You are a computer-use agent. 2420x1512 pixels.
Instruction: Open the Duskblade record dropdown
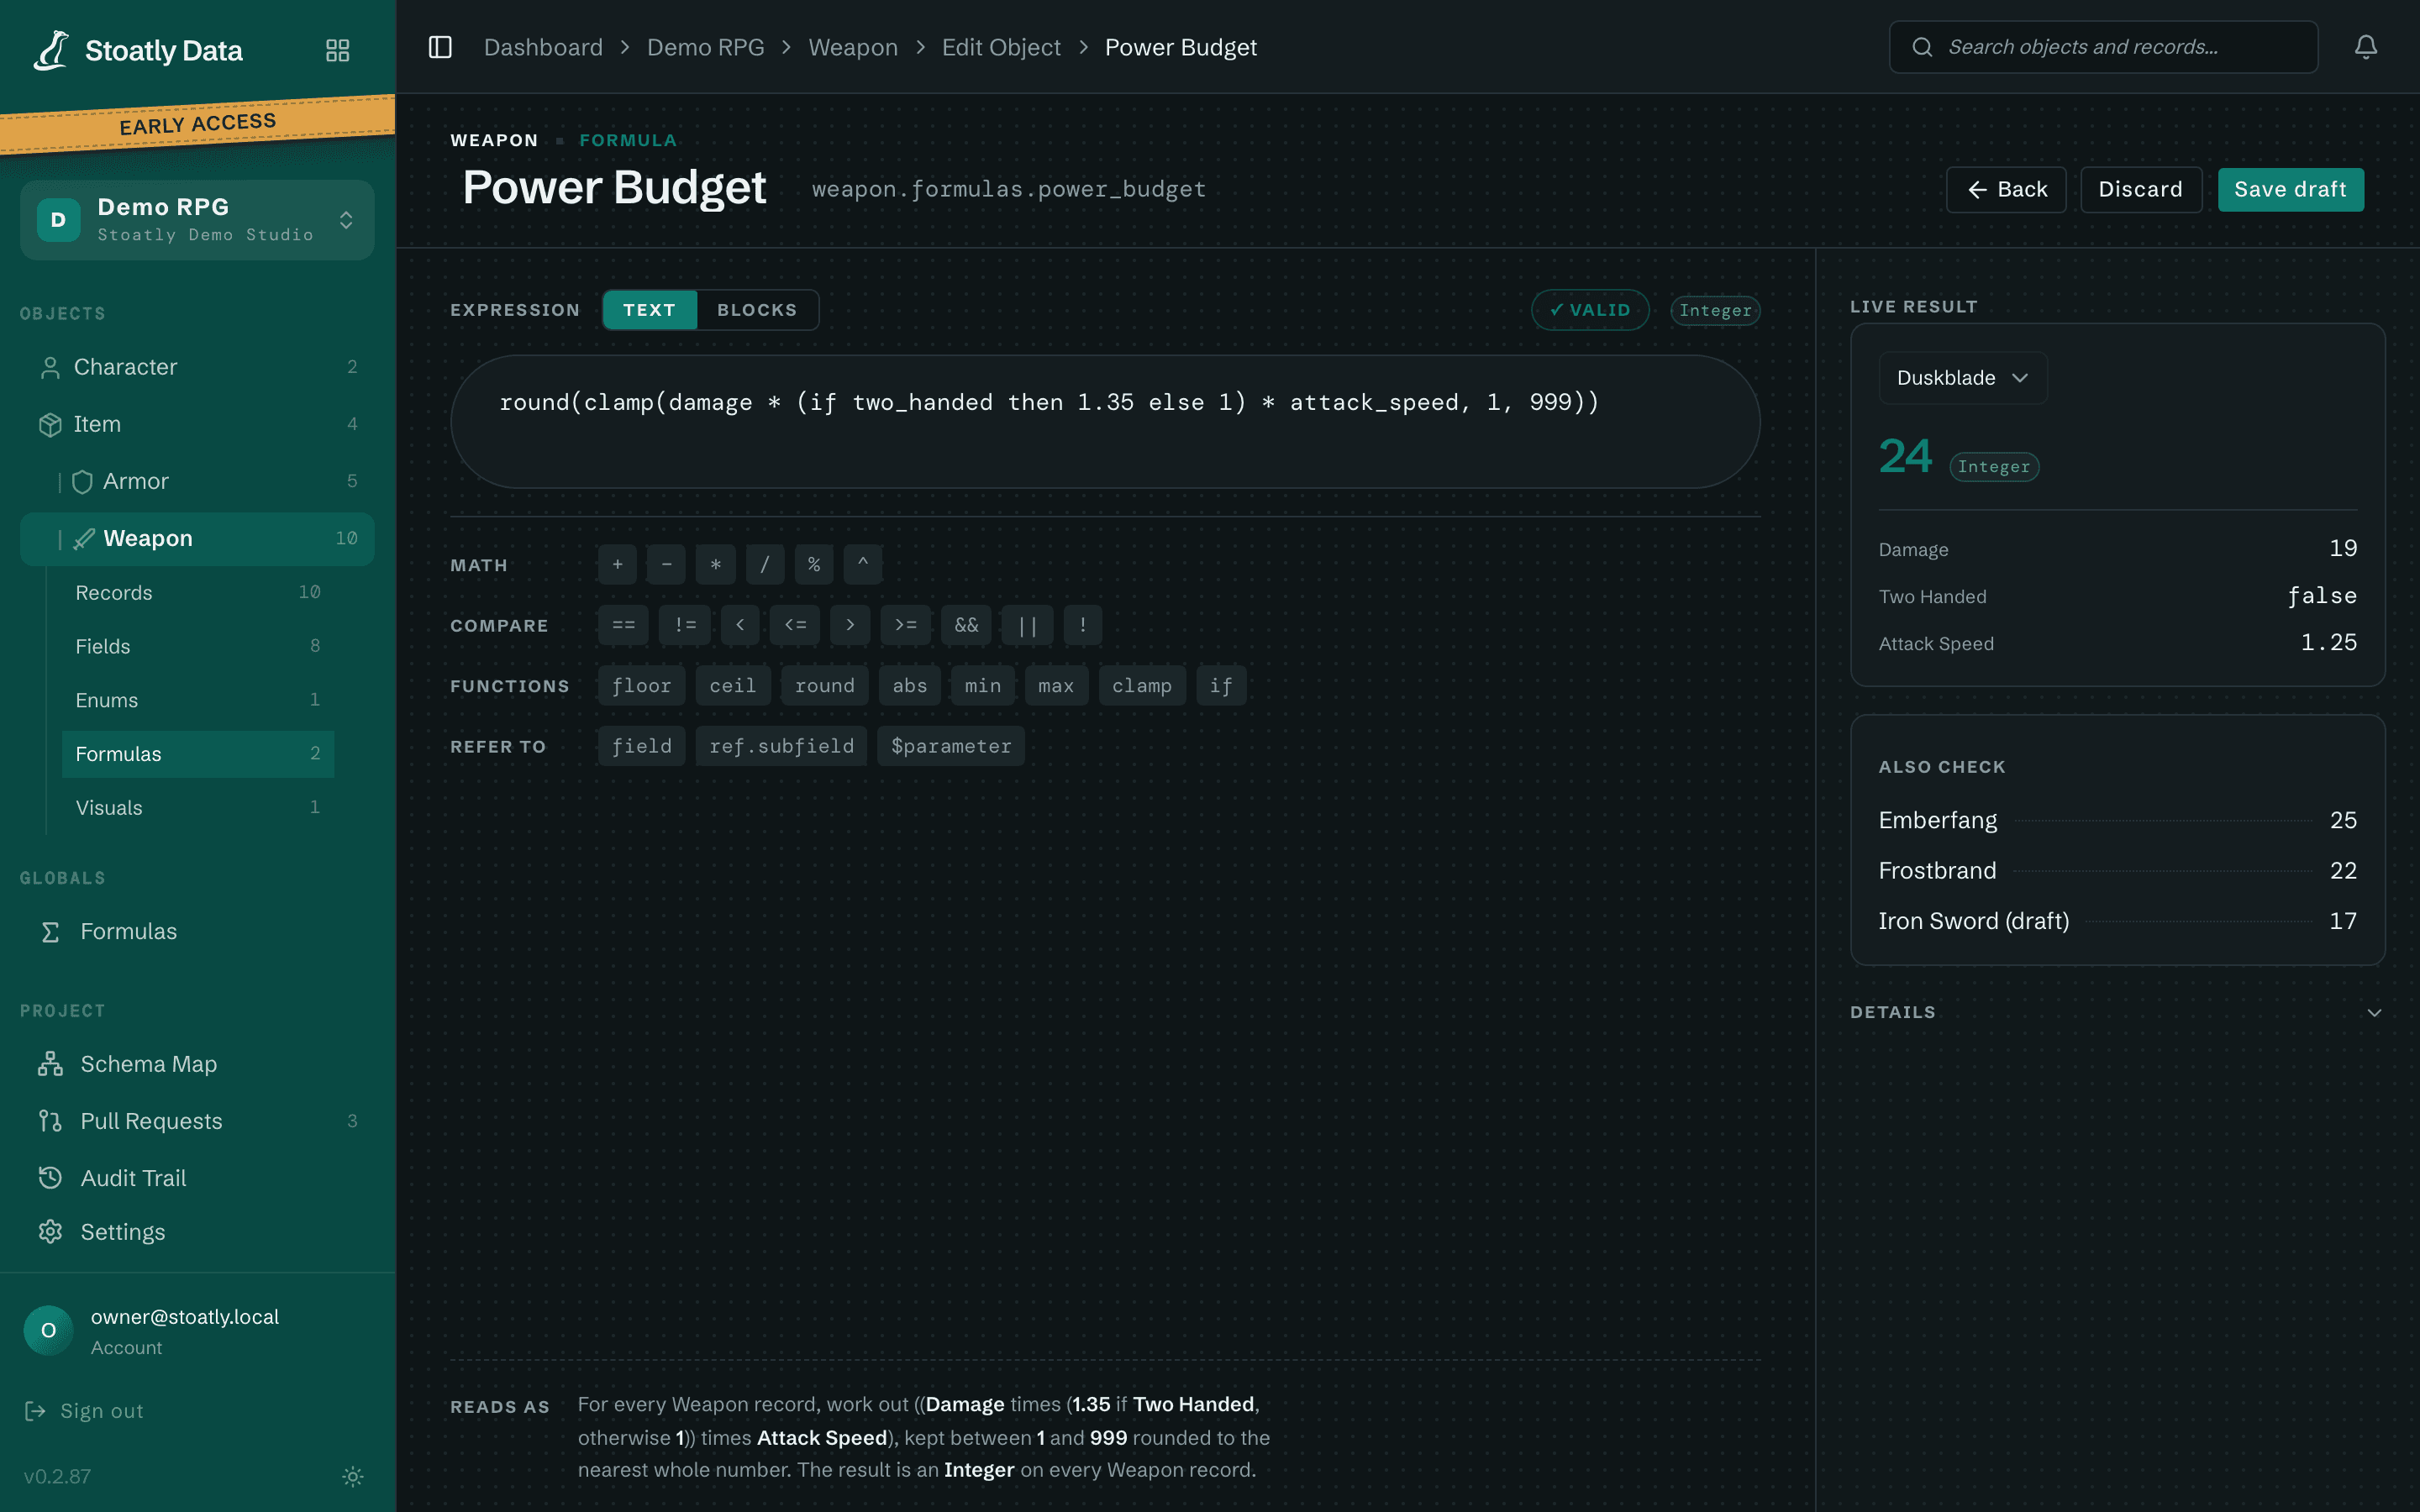(1962, 378)
